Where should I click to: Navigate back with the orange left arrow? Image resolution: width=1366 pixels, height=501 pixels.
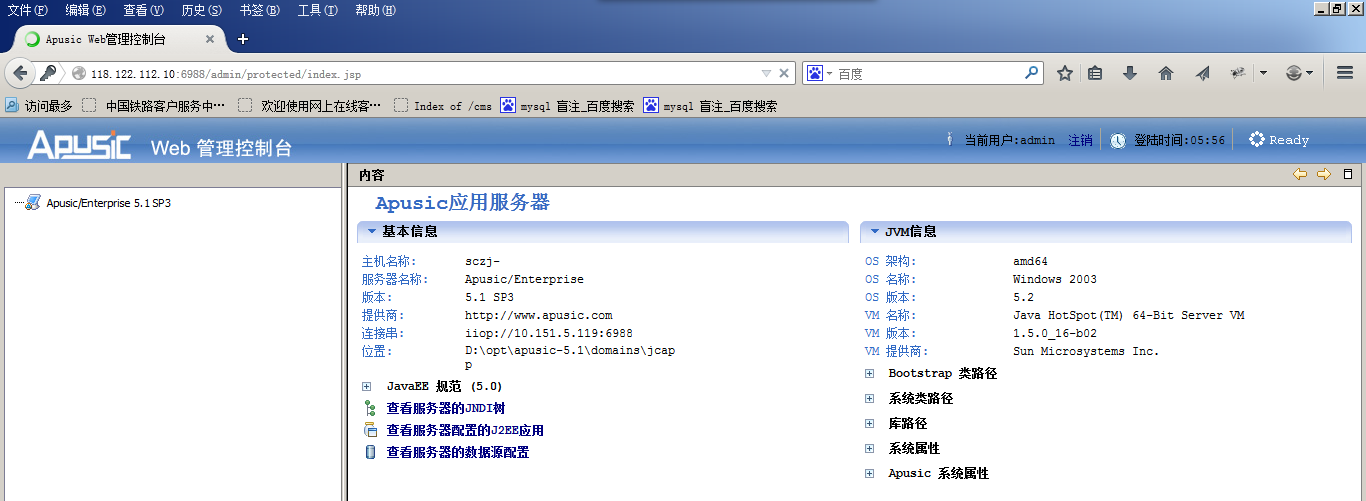tap(1300, 174)
